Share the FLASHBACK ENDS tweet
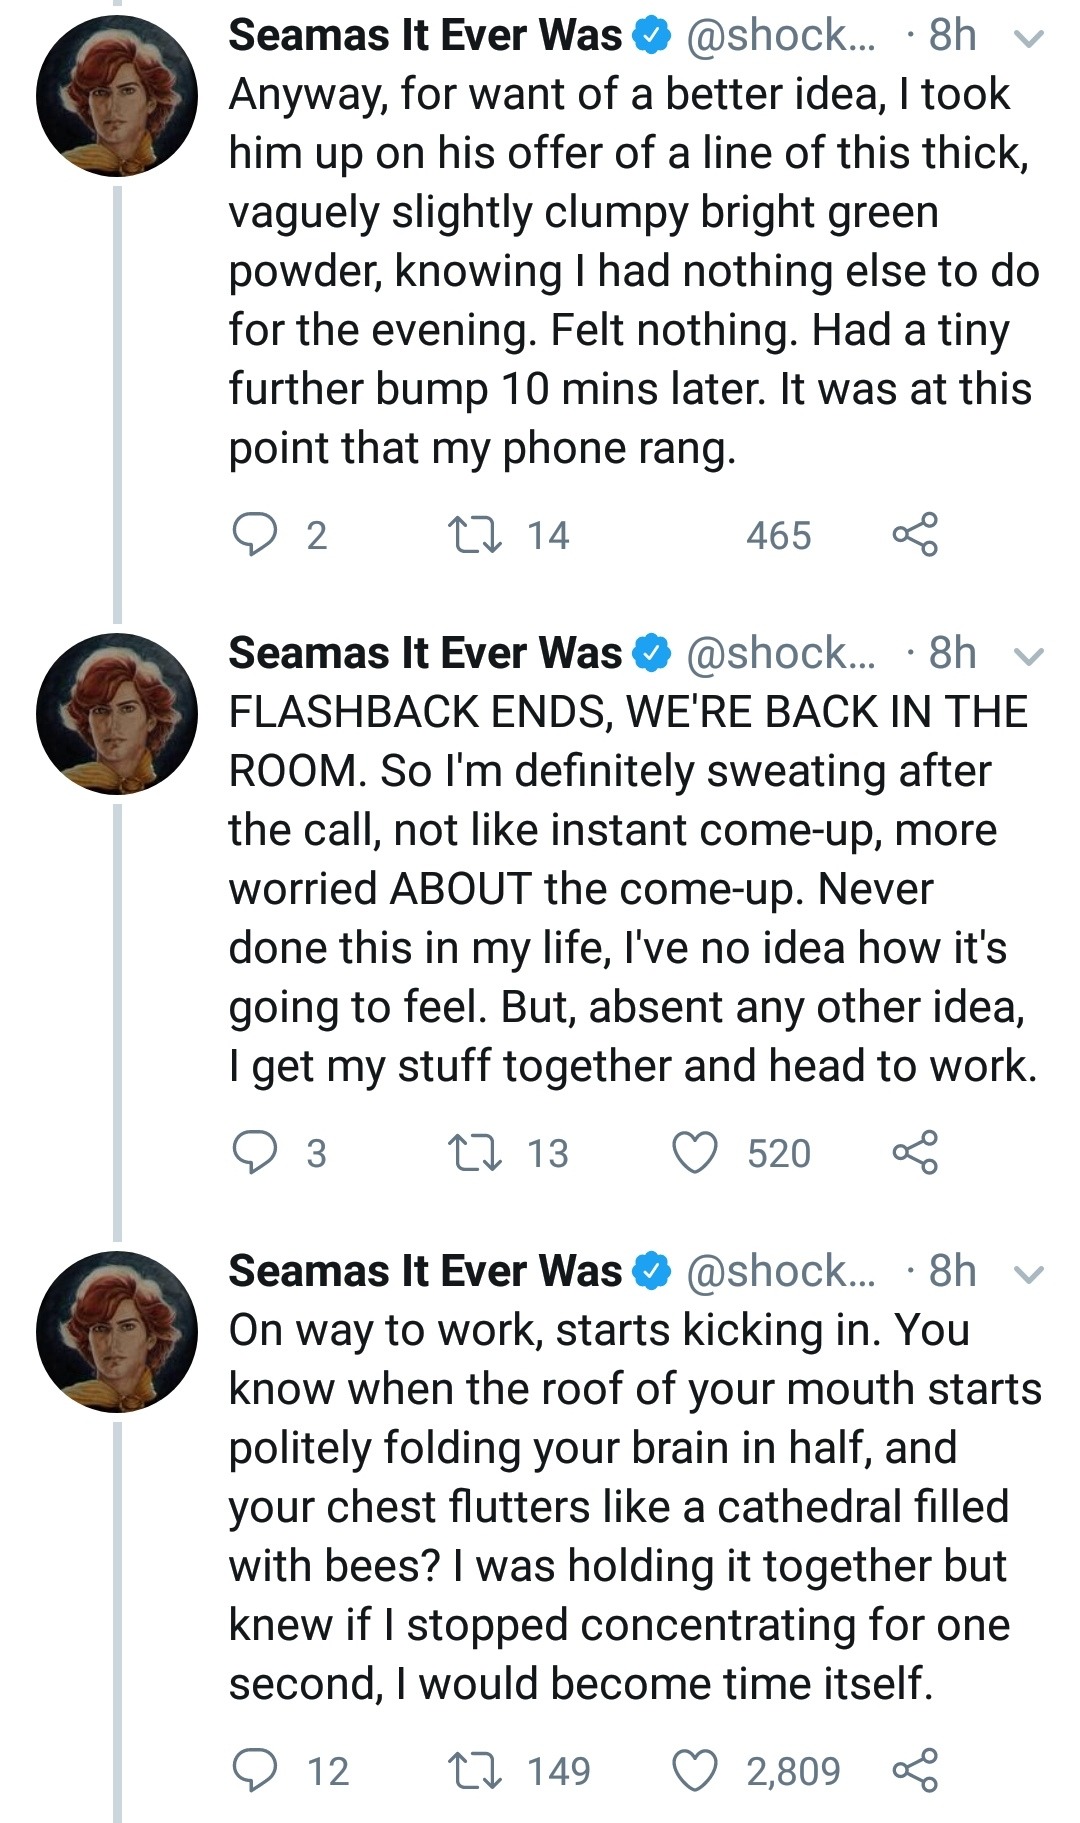Viewport: 1080px width, 1823px height. 915,1152
